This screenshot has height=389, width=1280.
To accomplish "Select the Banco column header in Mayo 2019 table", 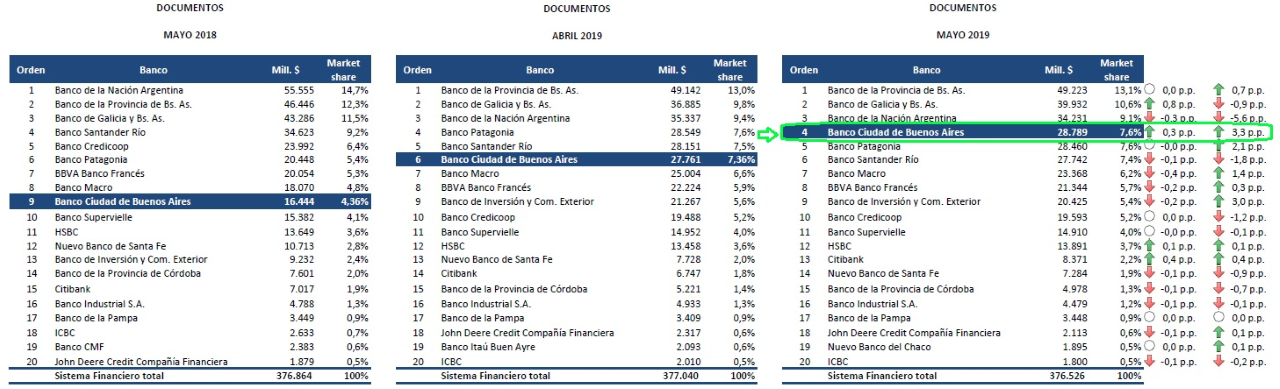I will [x=926, y=70].
